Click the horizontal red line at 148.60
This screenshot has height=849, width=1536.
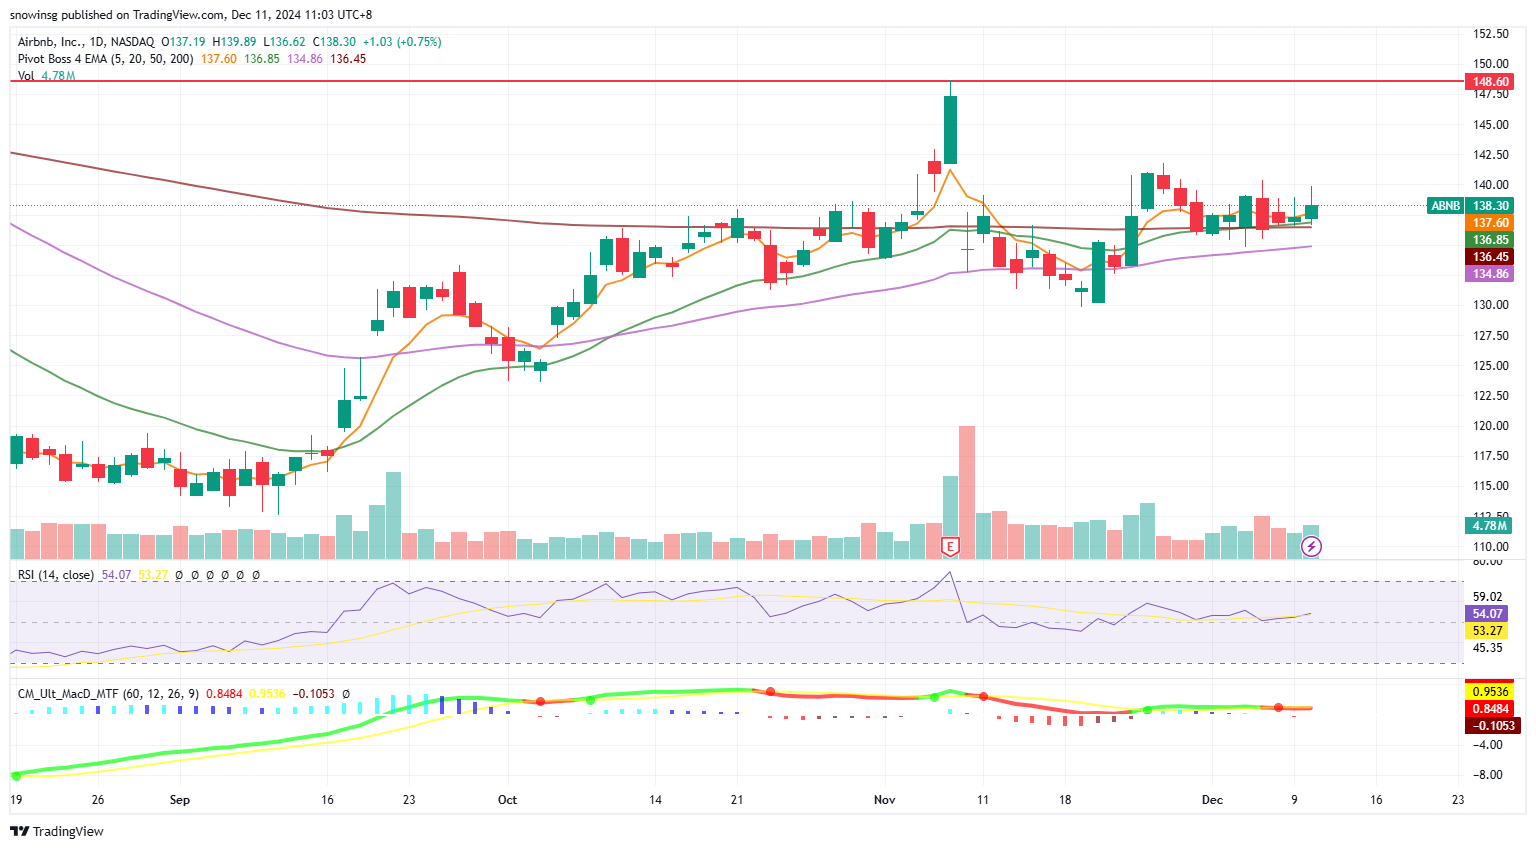click(x=737, y=81)
